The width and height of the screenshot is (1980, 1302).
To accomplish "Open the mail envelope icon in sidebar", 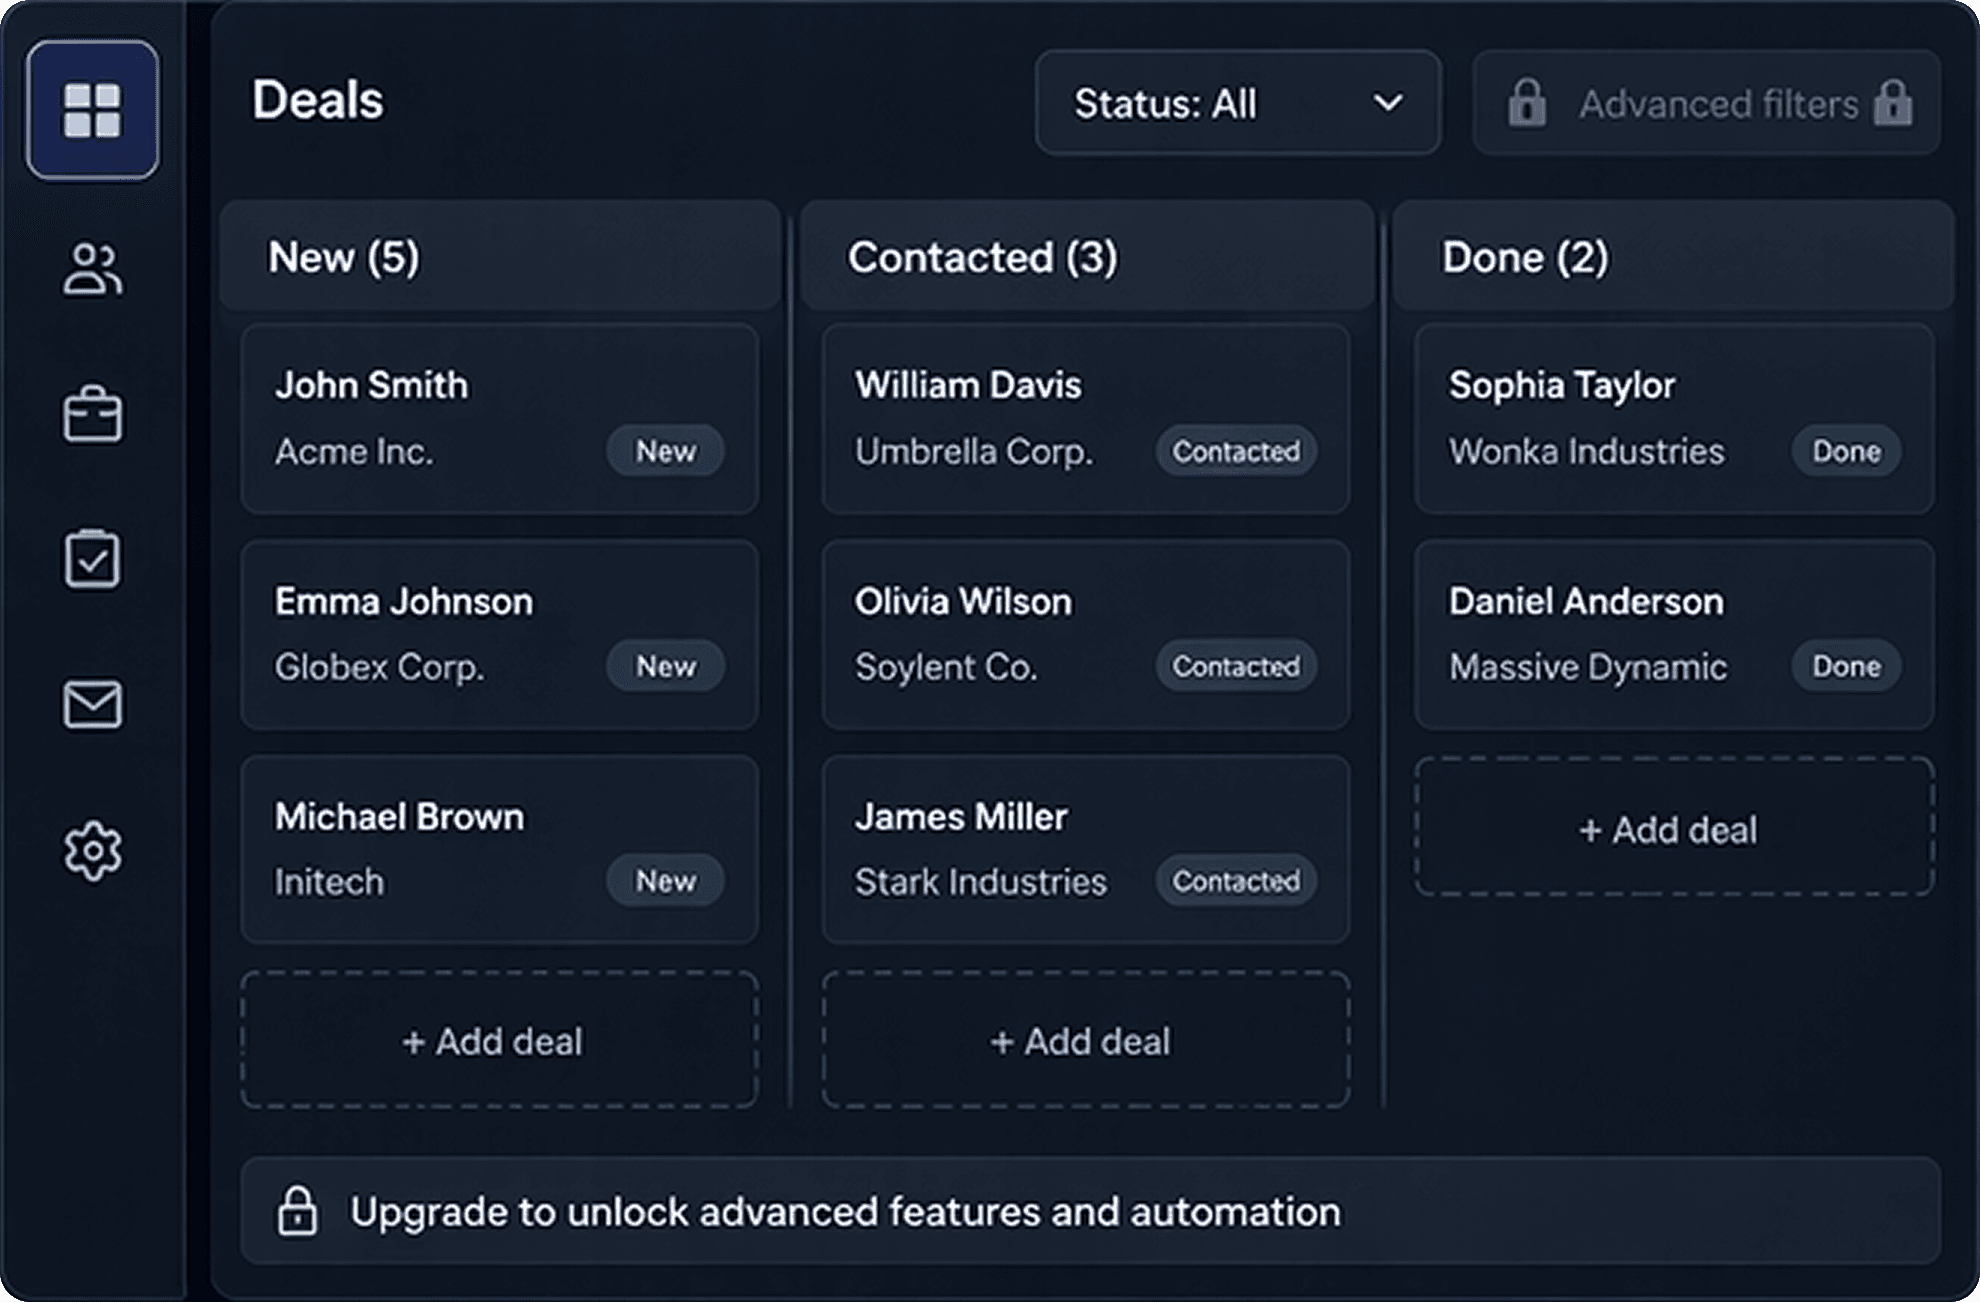I will click(93, 704).
